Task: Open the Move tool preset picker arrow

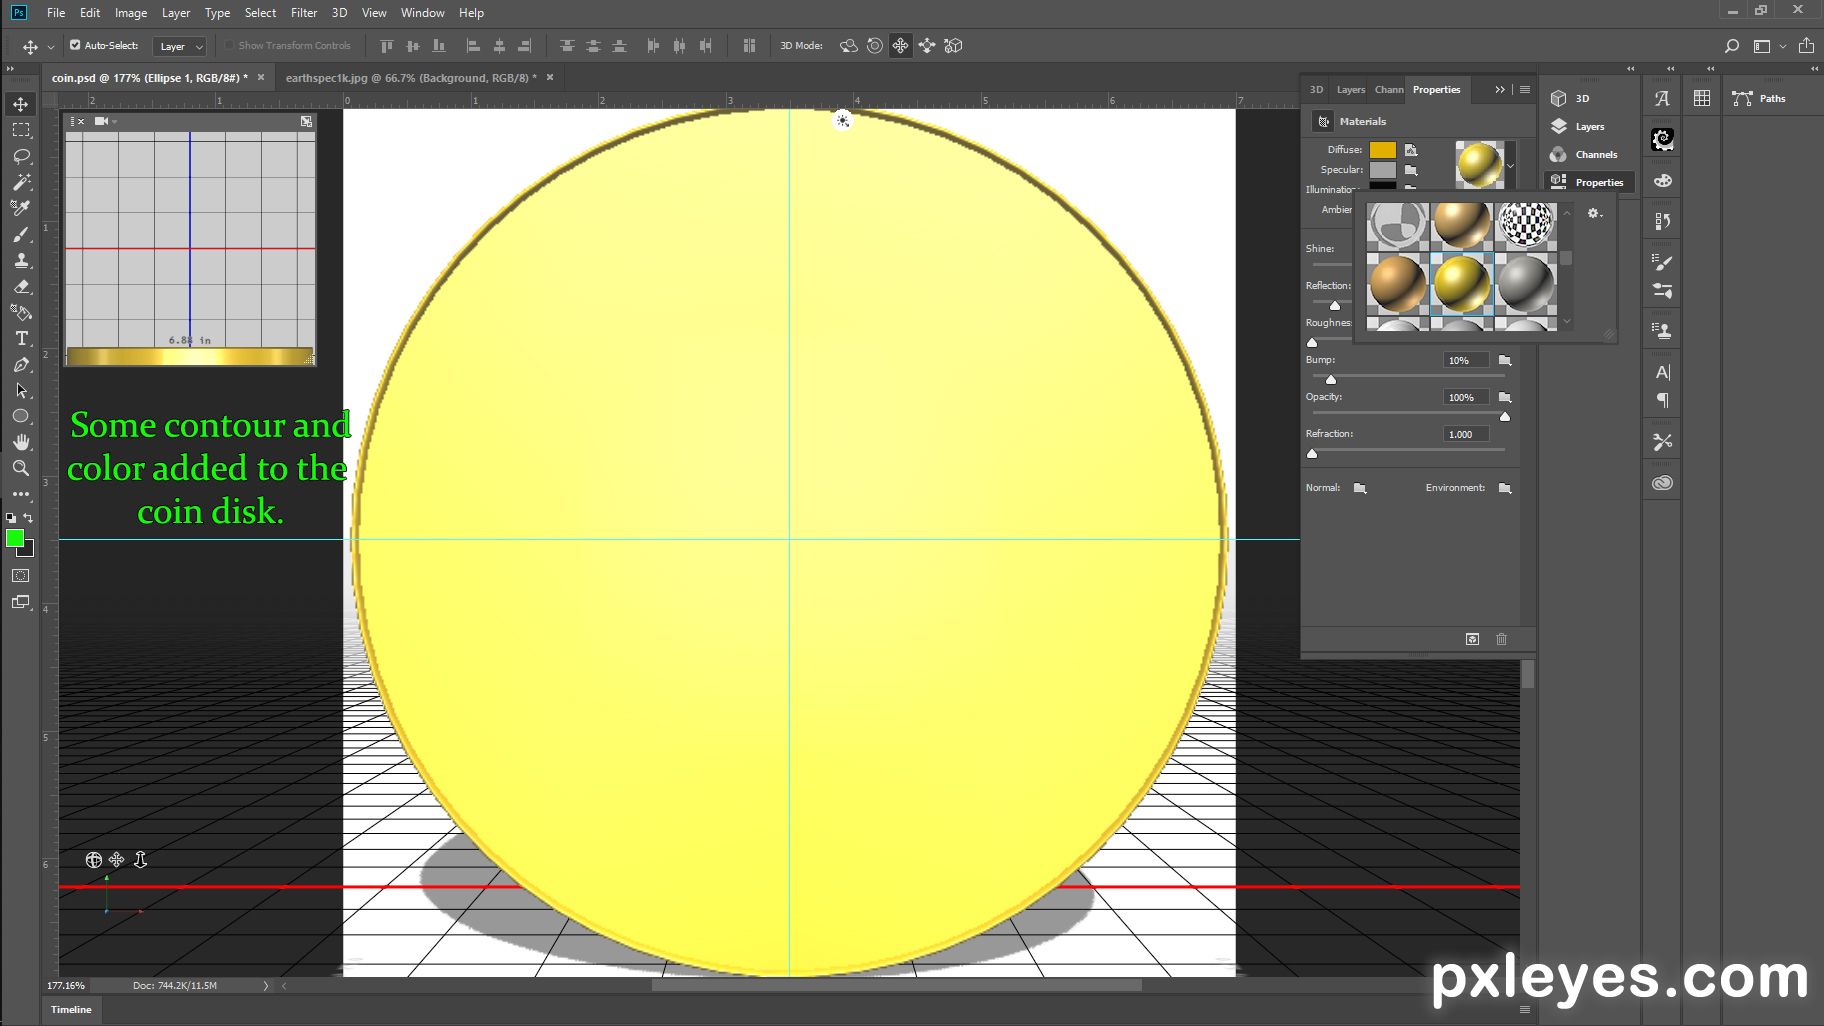Action: coord(51,47)
